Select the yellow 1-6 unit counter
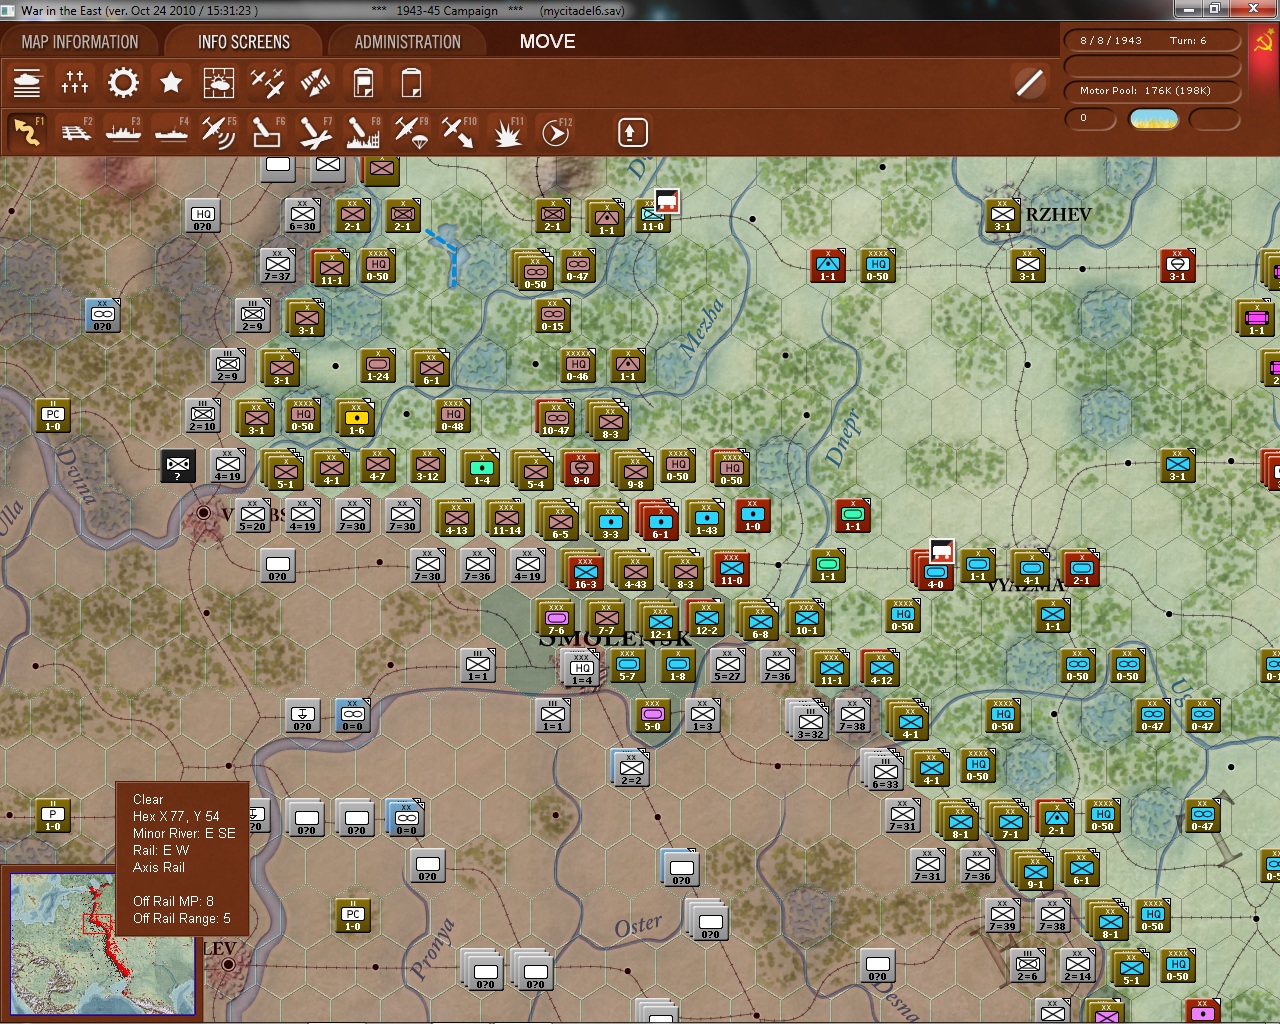This screenshot has width=1280, height=1024. tap(357, 418)
